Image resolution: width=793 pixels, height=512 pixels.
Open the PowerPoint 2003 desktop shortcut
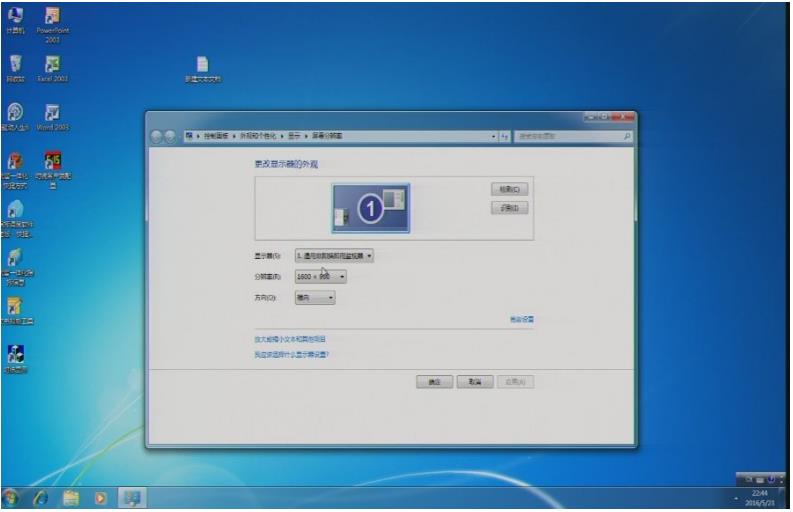52,17
